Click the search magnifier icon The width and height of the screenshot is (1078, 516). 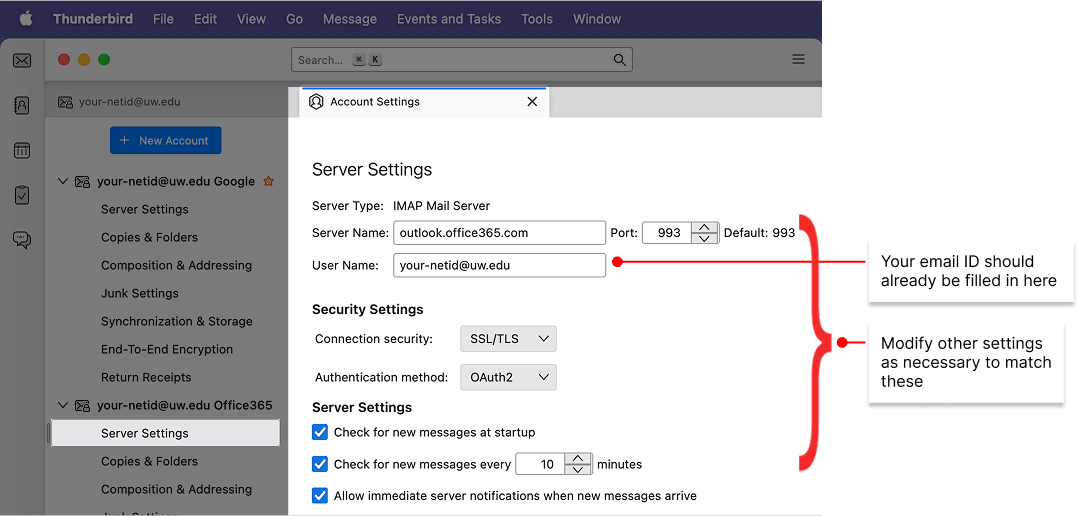[x=619, y=60]
